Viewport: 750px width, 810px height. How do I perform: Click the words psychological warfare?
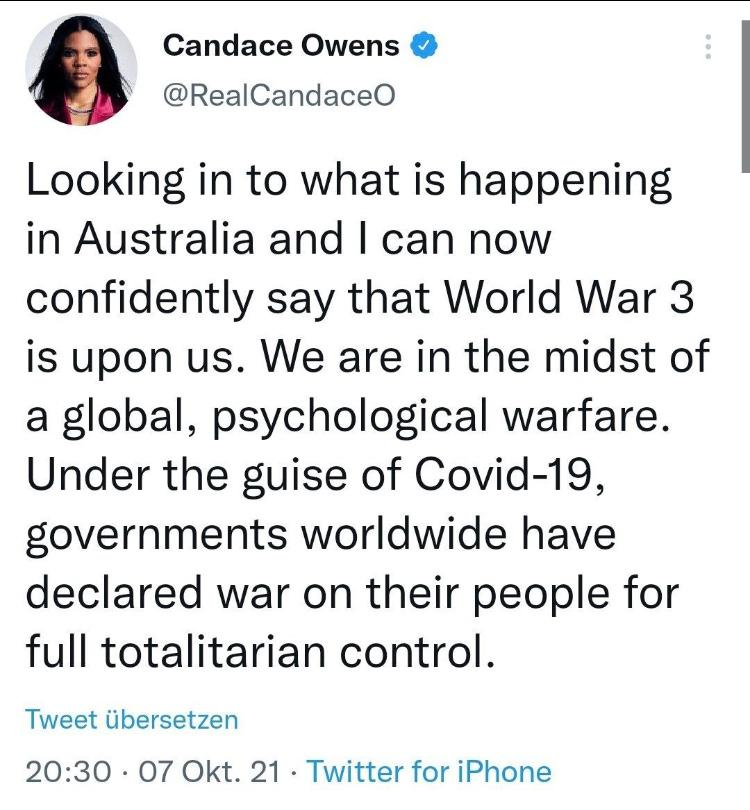click(442, 417)
